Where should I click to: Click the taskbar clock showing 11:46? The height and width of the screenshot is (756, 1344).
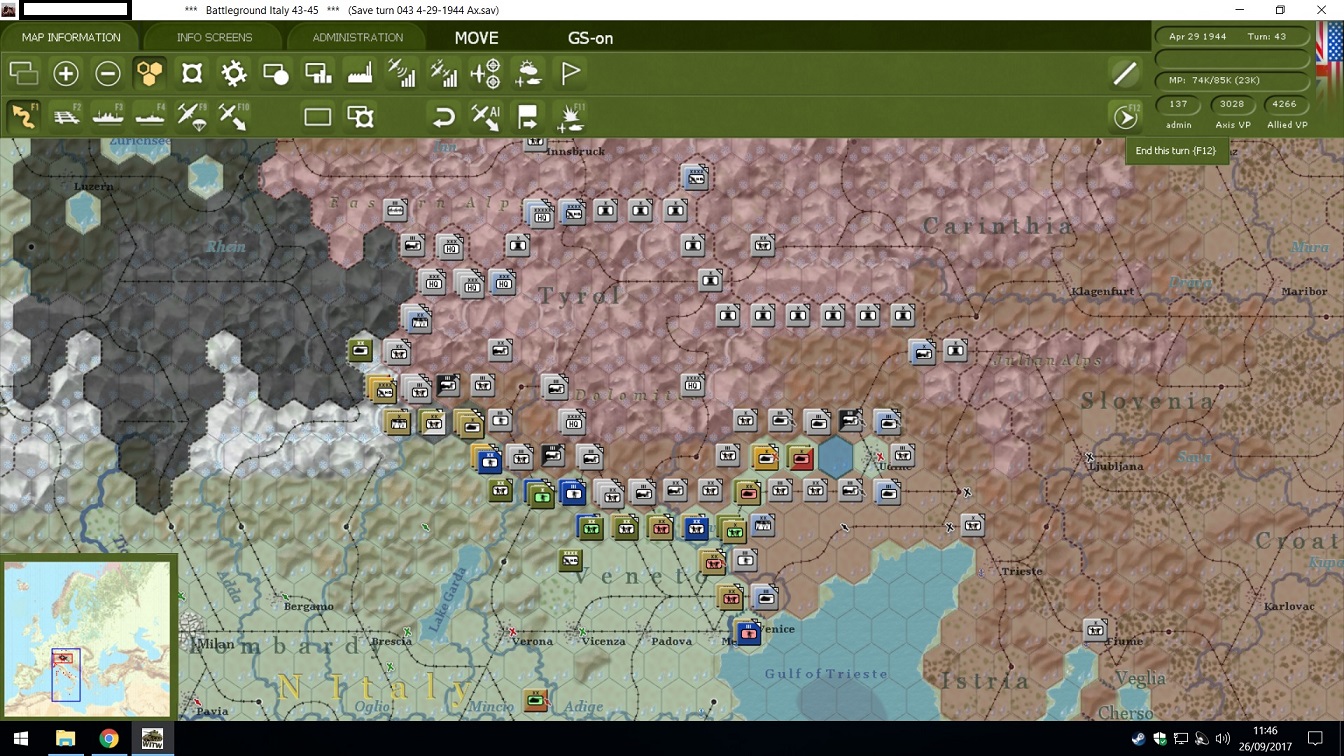[x=1264, y=739]
